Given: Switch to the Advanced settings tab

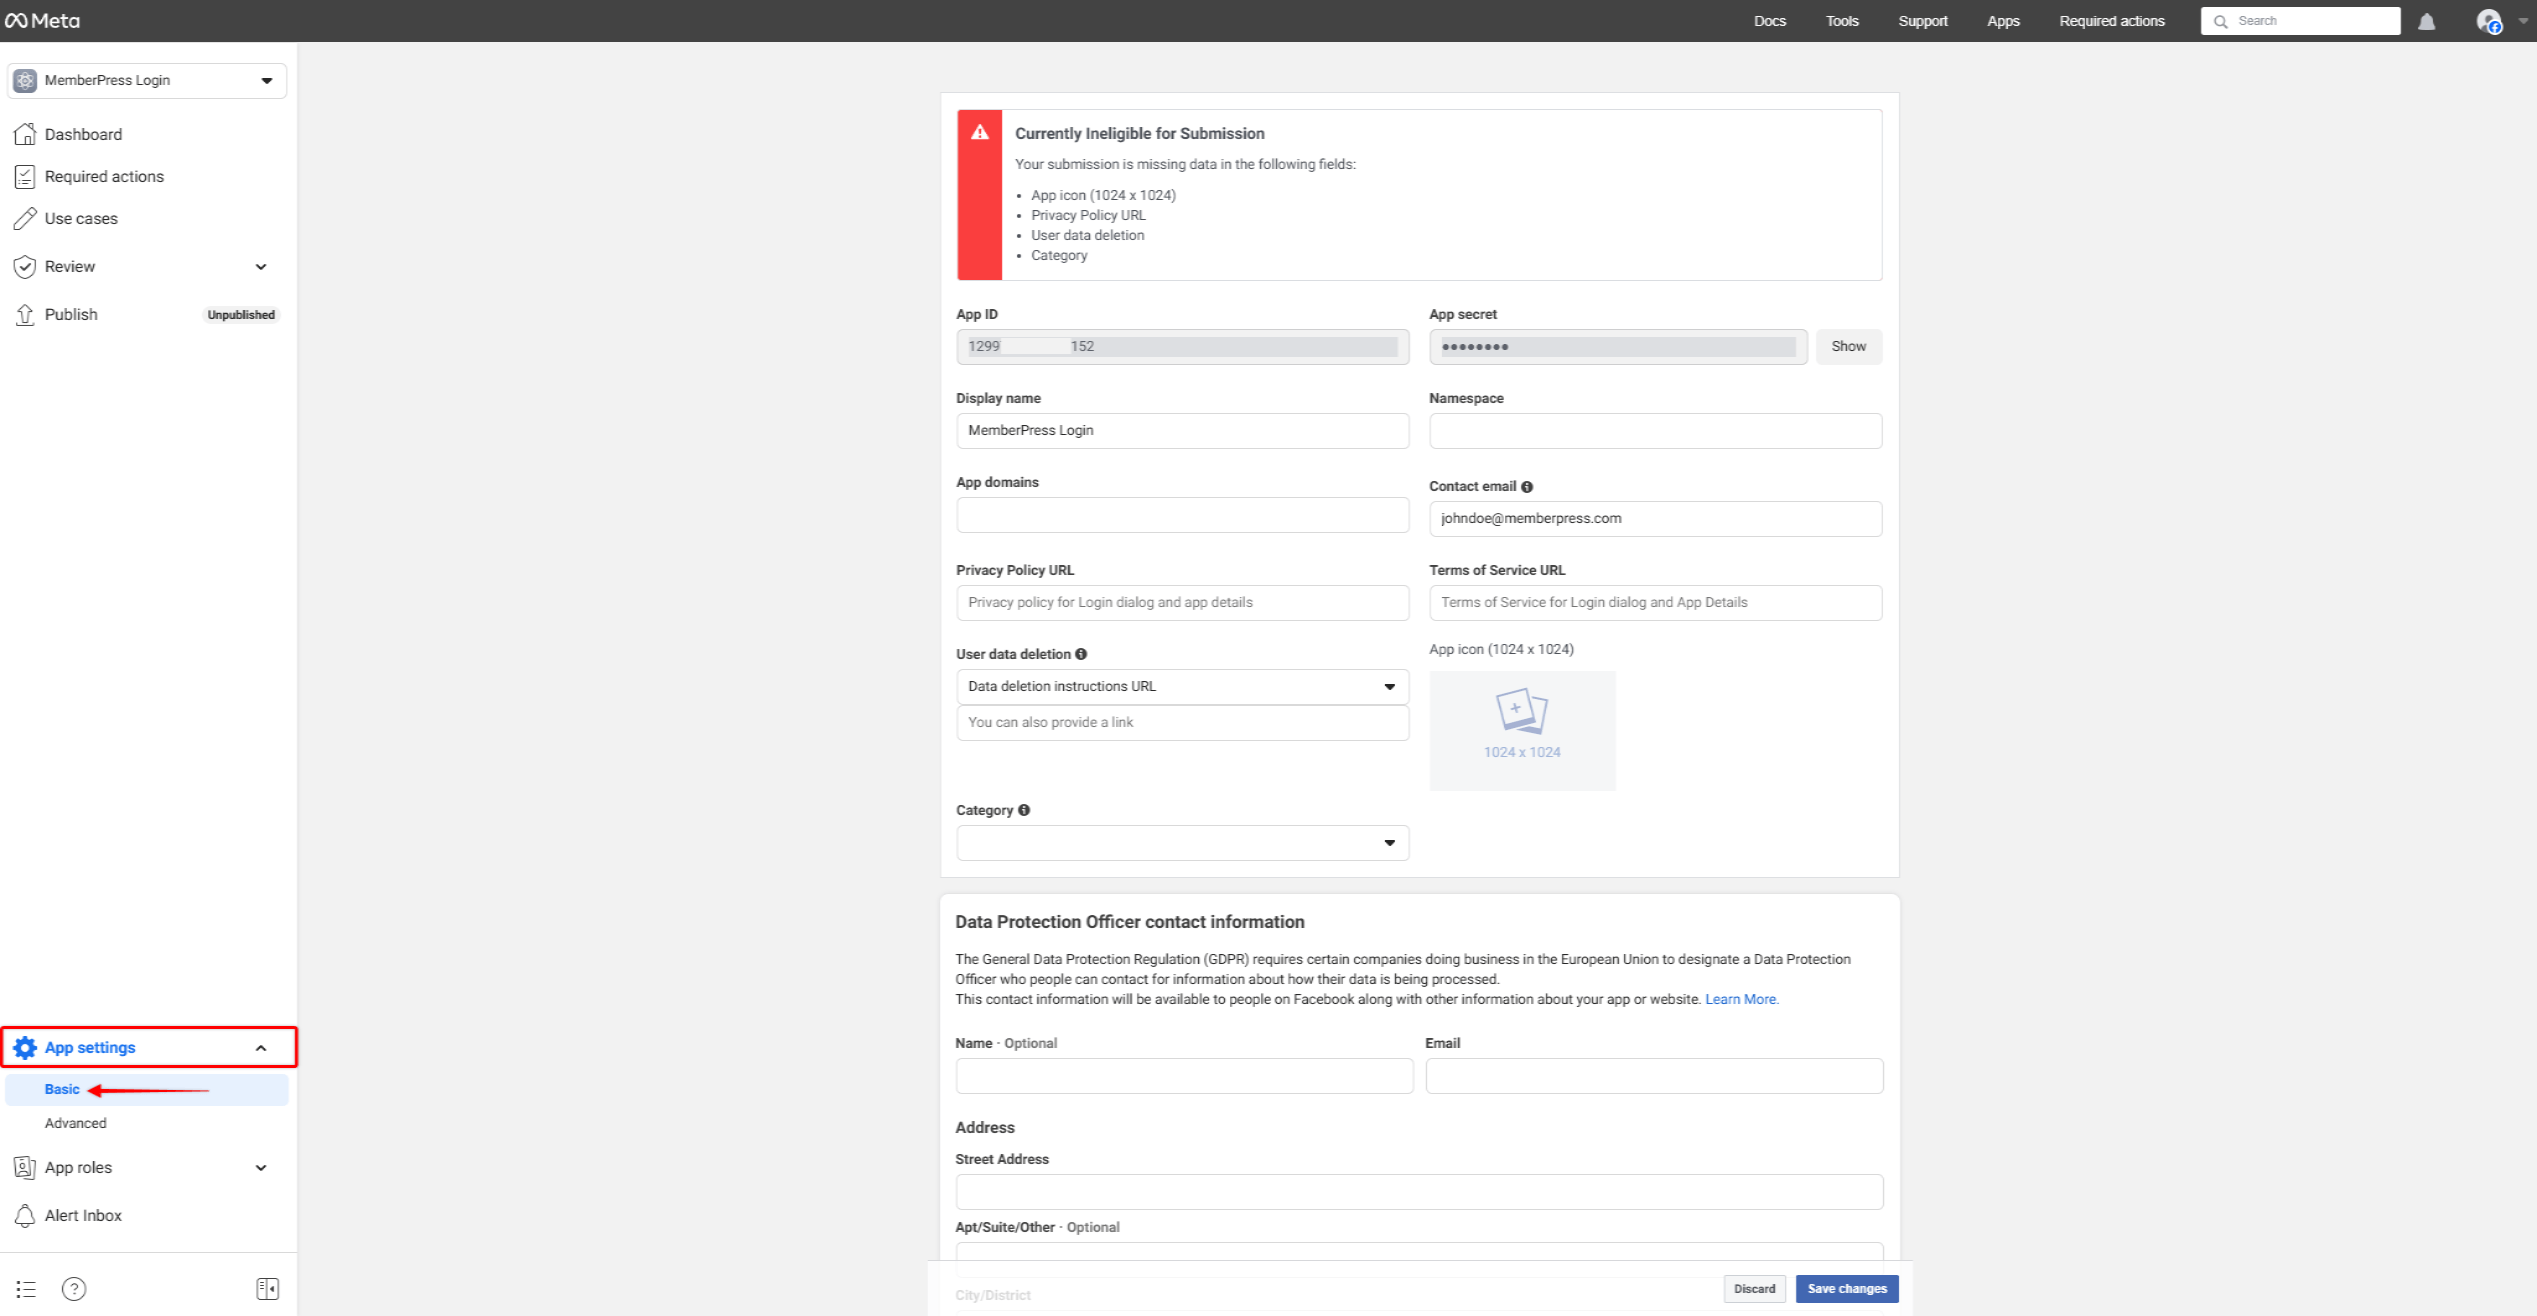Looking at the screenshot, I should (75, 1122).
